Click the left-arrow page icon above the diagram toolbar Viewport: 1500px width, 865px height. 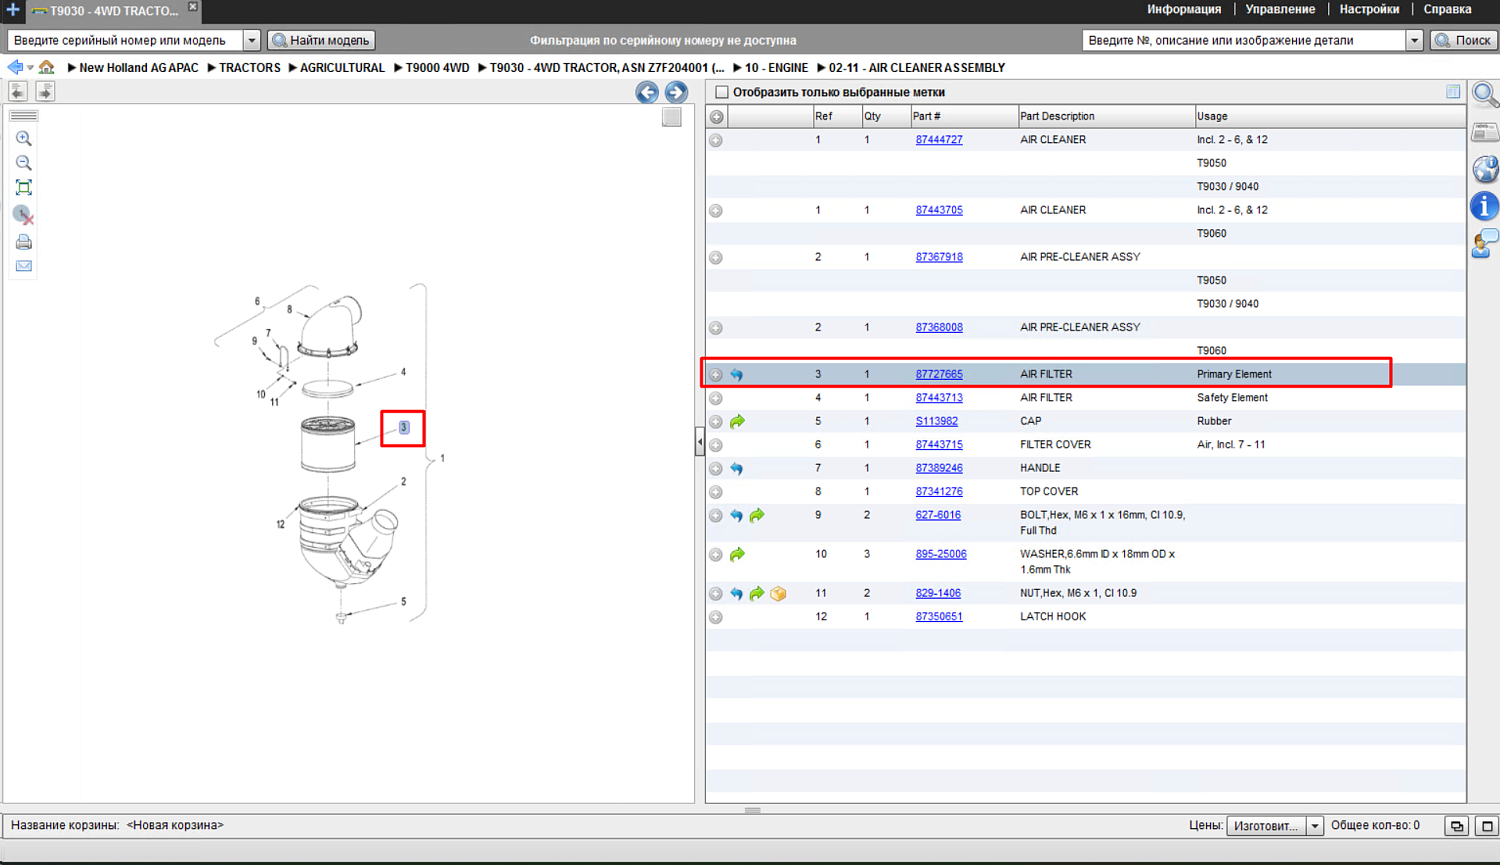pyautogui.click(x=18, y=91)
